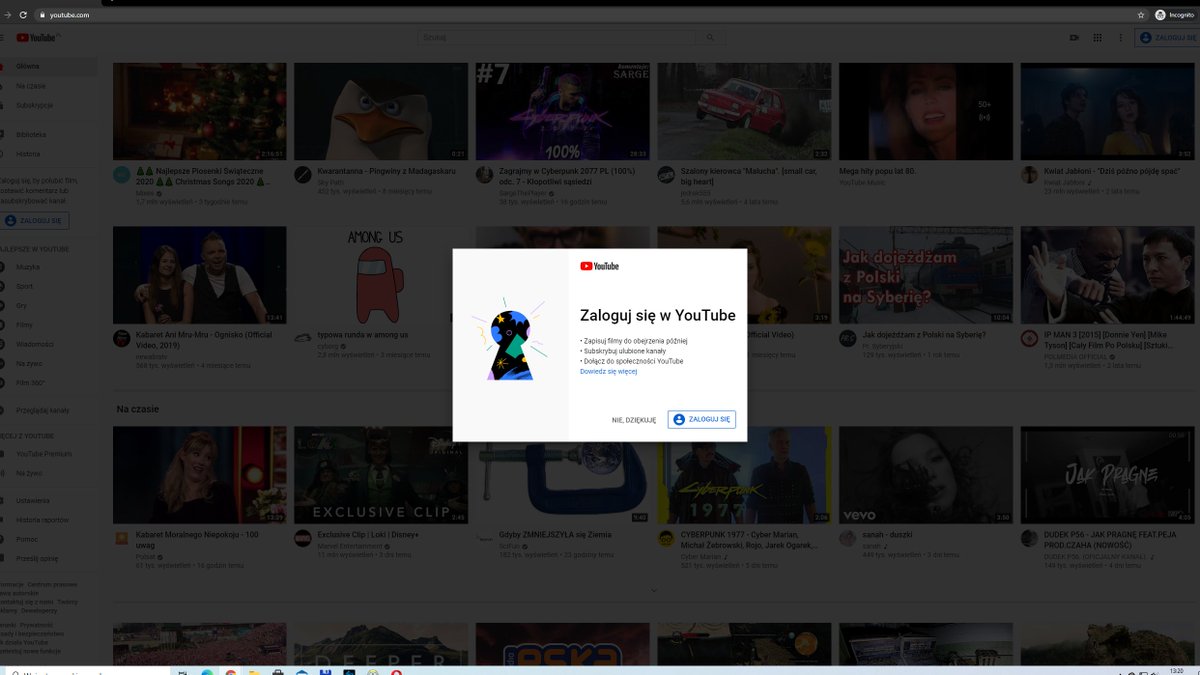Viewport: 1200px width, 675px height.
Task: Select Główna in the sidebar
Action: pyautogui.click(x=48, y=66)
